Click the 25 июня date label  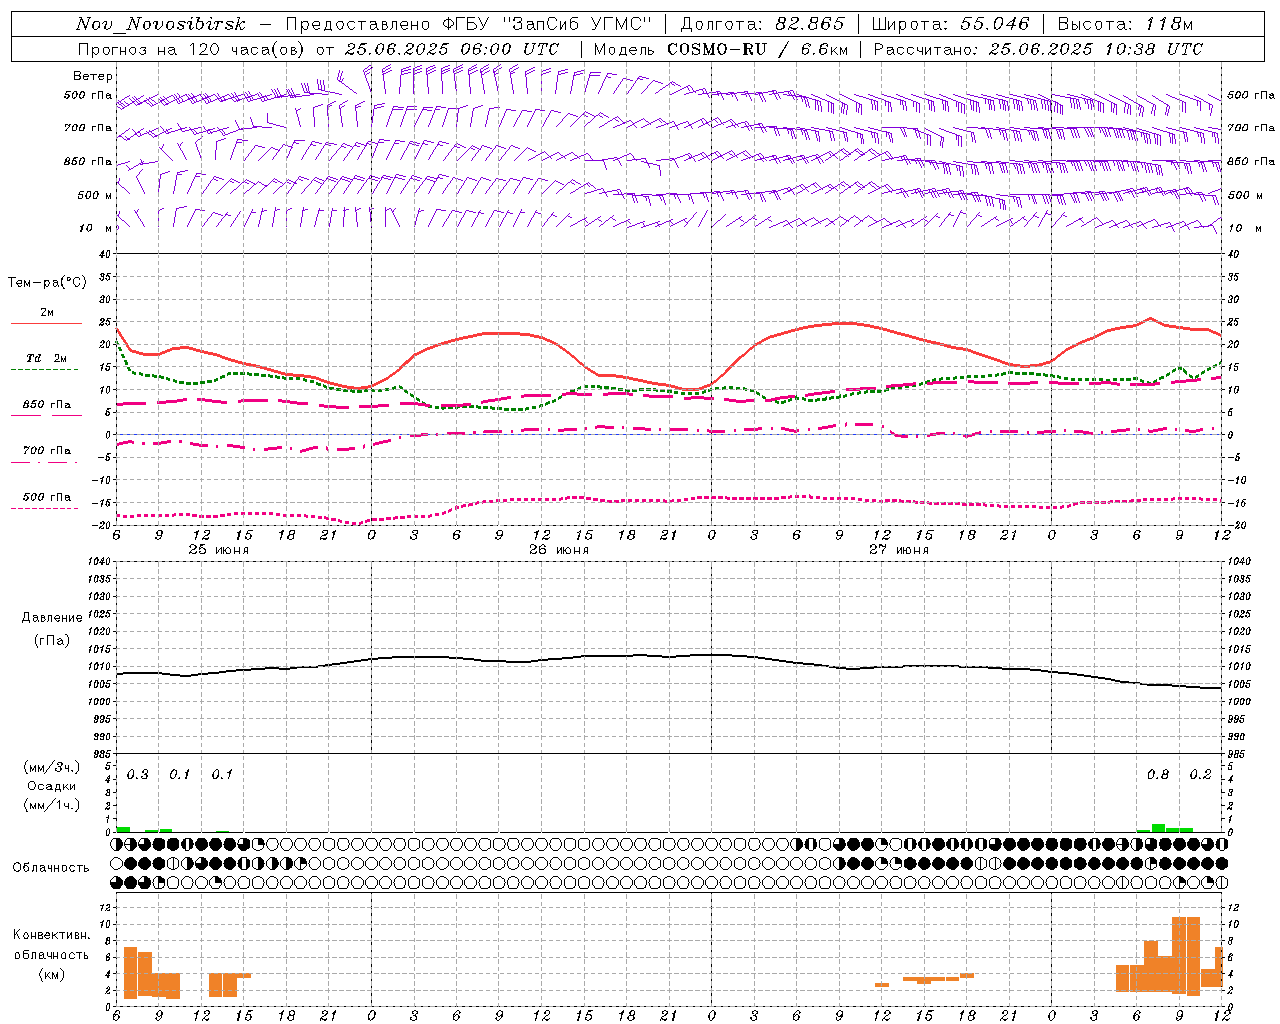pos(219,549)
